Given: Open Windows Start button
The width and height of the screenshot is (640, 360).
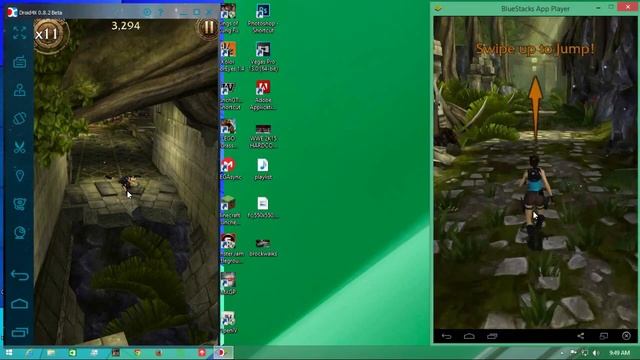Looking at the screenshot, I should (x=8, y=352).
